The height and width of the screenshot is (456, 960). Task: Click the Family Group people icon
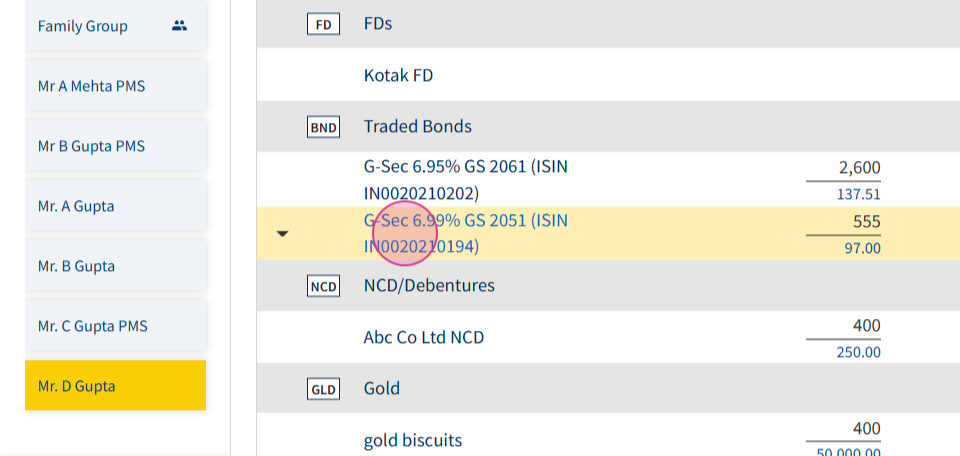click(179, 26)
